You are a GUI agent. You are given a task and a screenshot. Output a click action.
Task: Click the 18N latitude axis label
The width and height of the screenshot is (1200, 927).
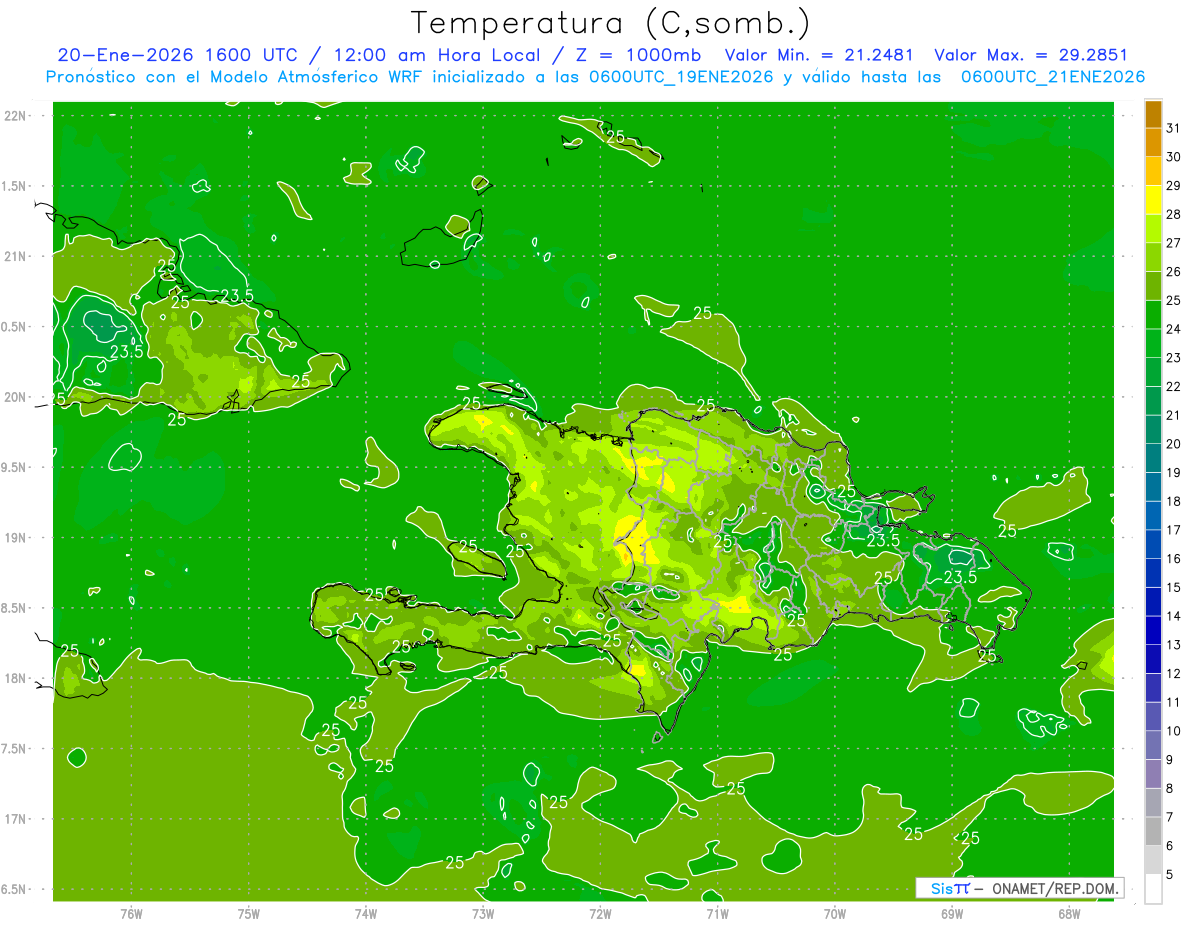click(16, 678)
